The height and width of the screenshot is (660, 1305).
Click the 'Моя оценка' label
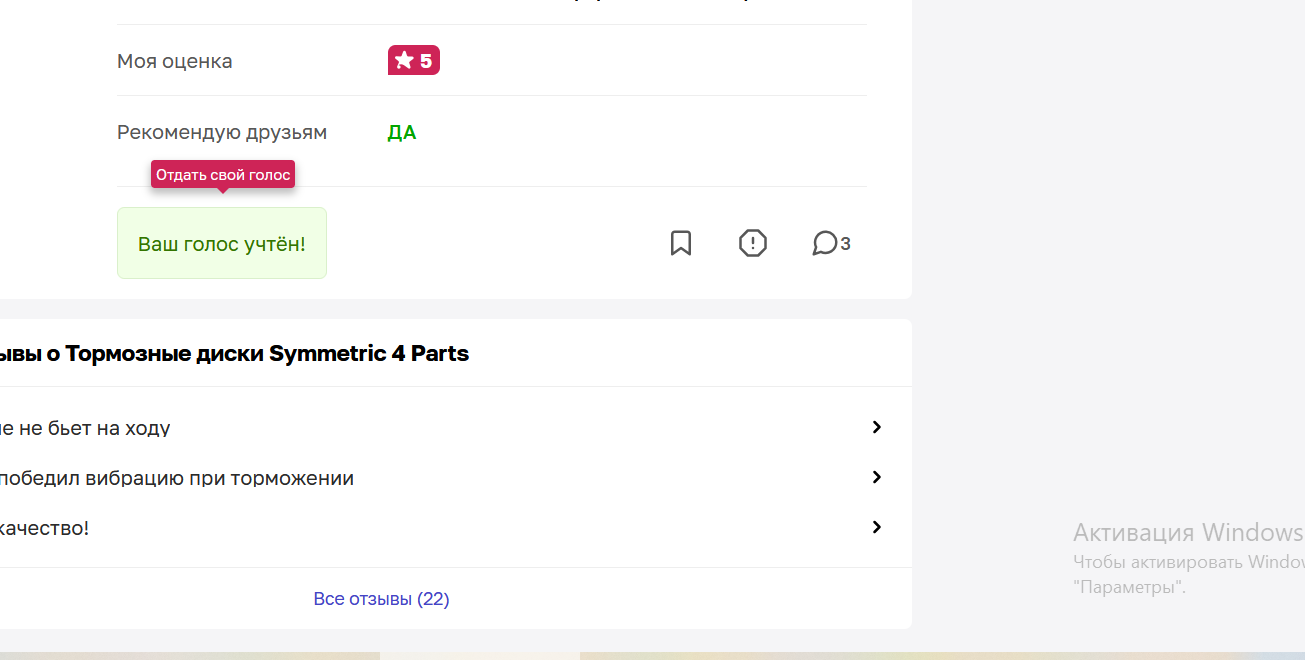tap(175, 61)
